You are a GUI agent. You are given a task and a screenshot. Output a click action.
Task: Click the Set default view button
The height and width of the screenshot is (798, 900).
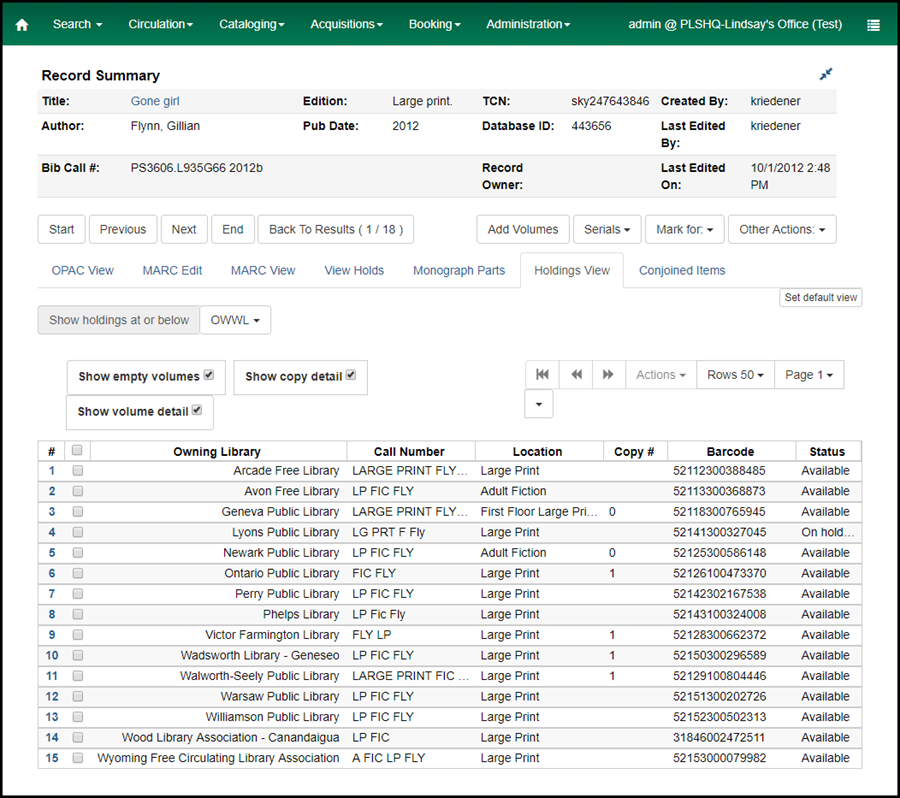click(x=820, y=297)
